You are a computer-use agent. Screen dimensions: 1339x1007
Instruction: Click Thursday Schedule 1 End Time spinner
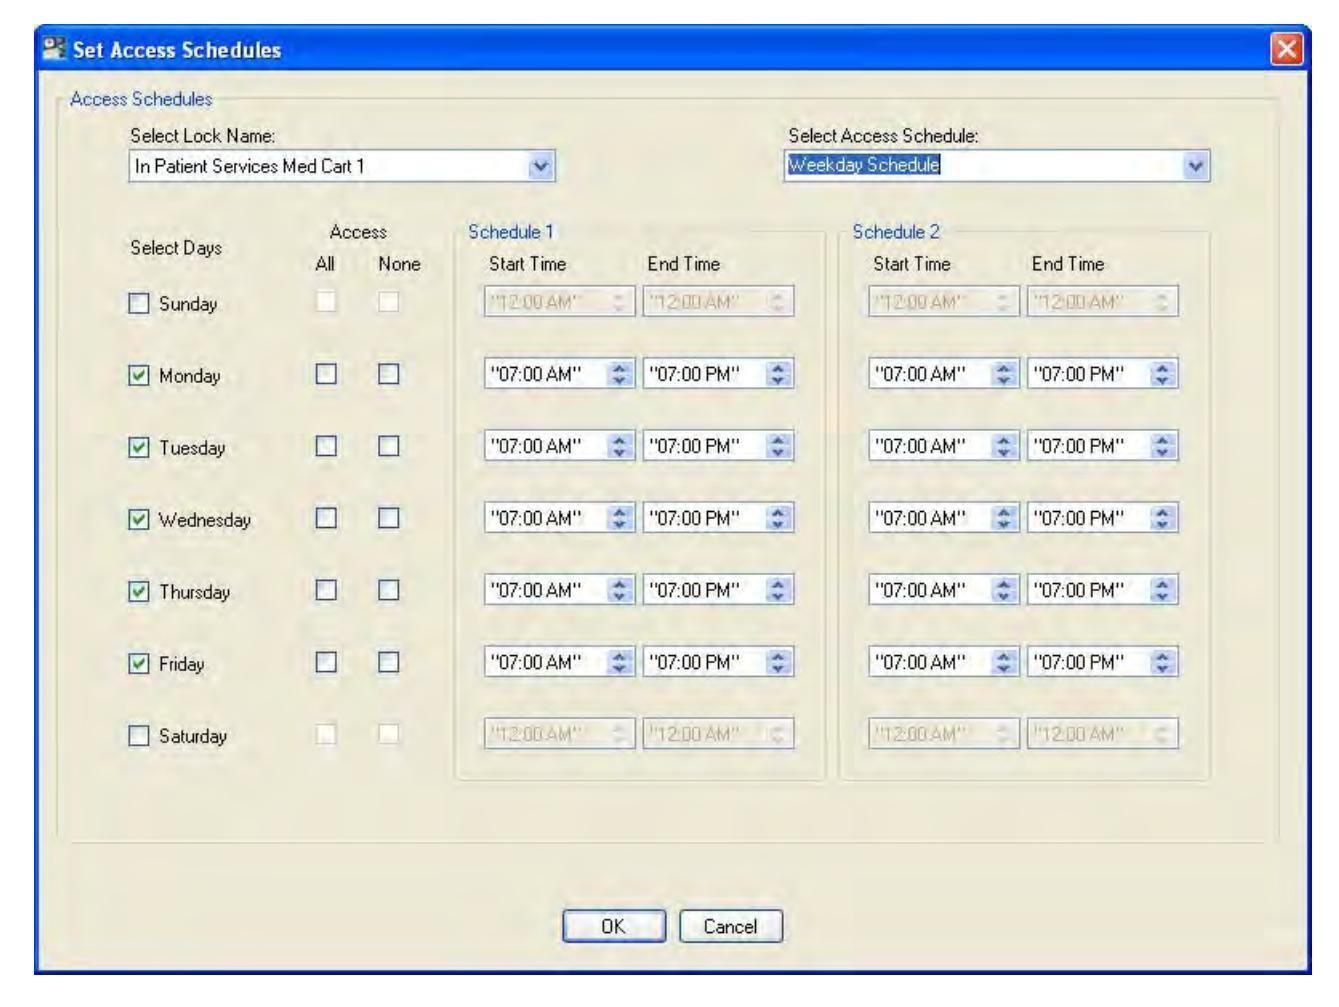point(779,590)
